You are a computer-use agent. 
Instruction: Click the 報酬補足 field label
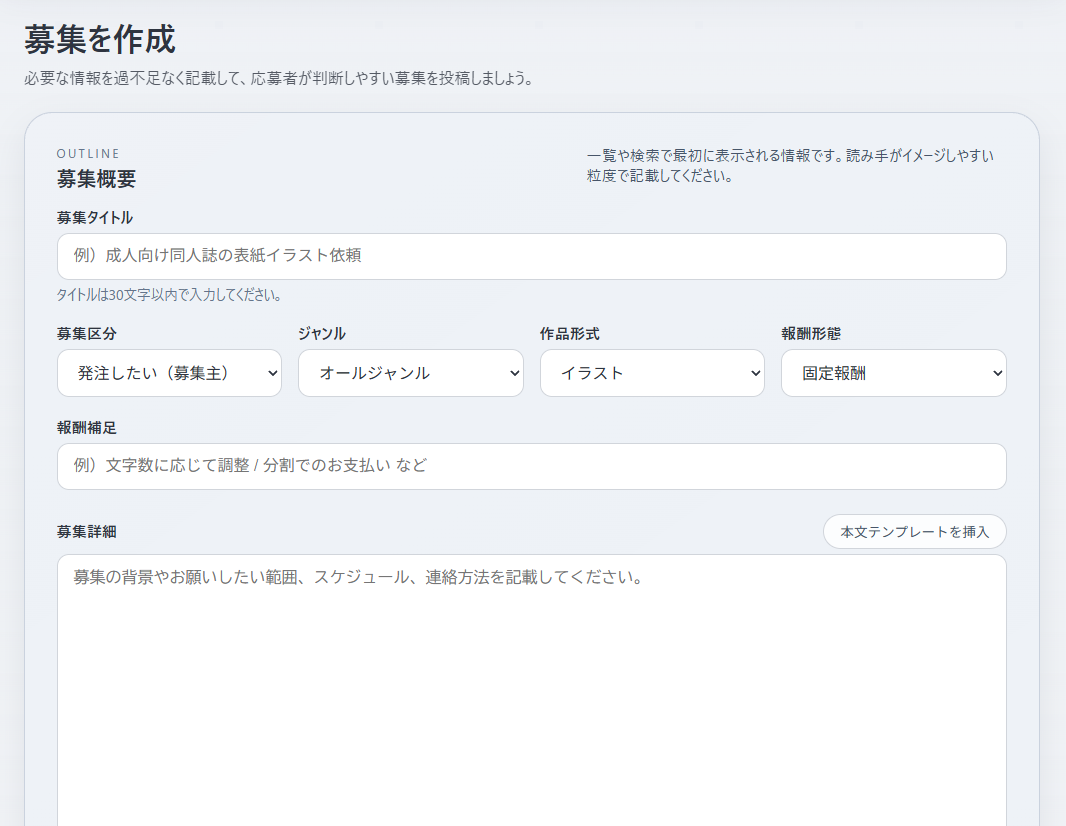87,427
